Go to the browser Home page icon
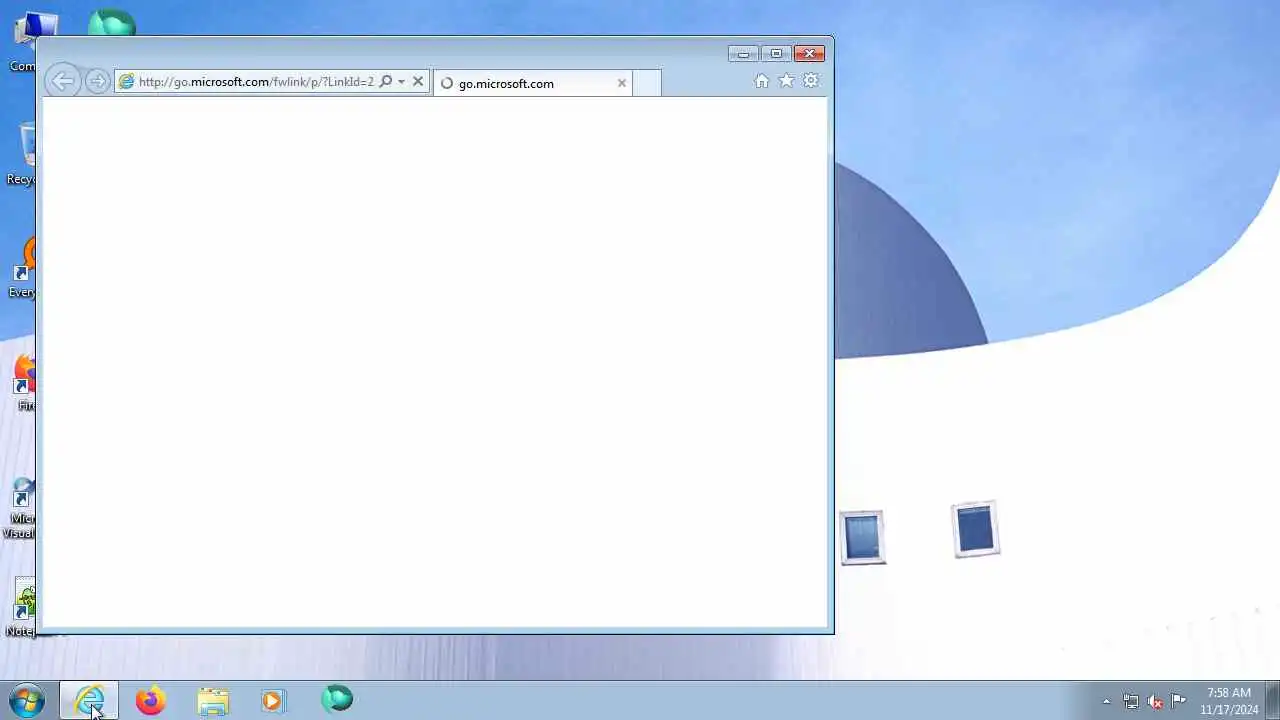This screenshot has height=720, width=1280. pyautogui.click(x=762, y=81)
